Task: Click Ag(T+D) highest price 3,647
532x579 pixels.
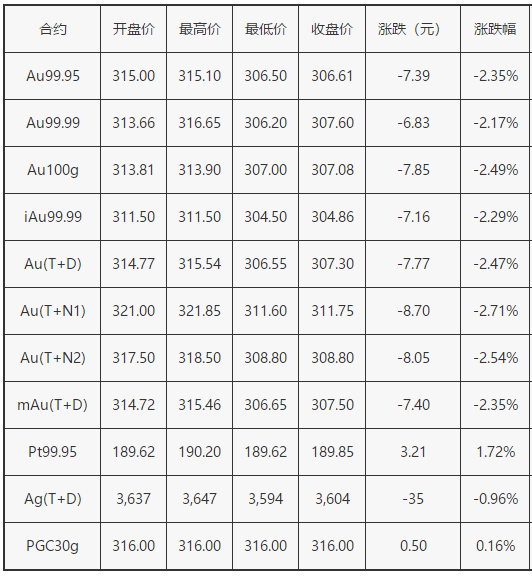Action: coord(199,499)
